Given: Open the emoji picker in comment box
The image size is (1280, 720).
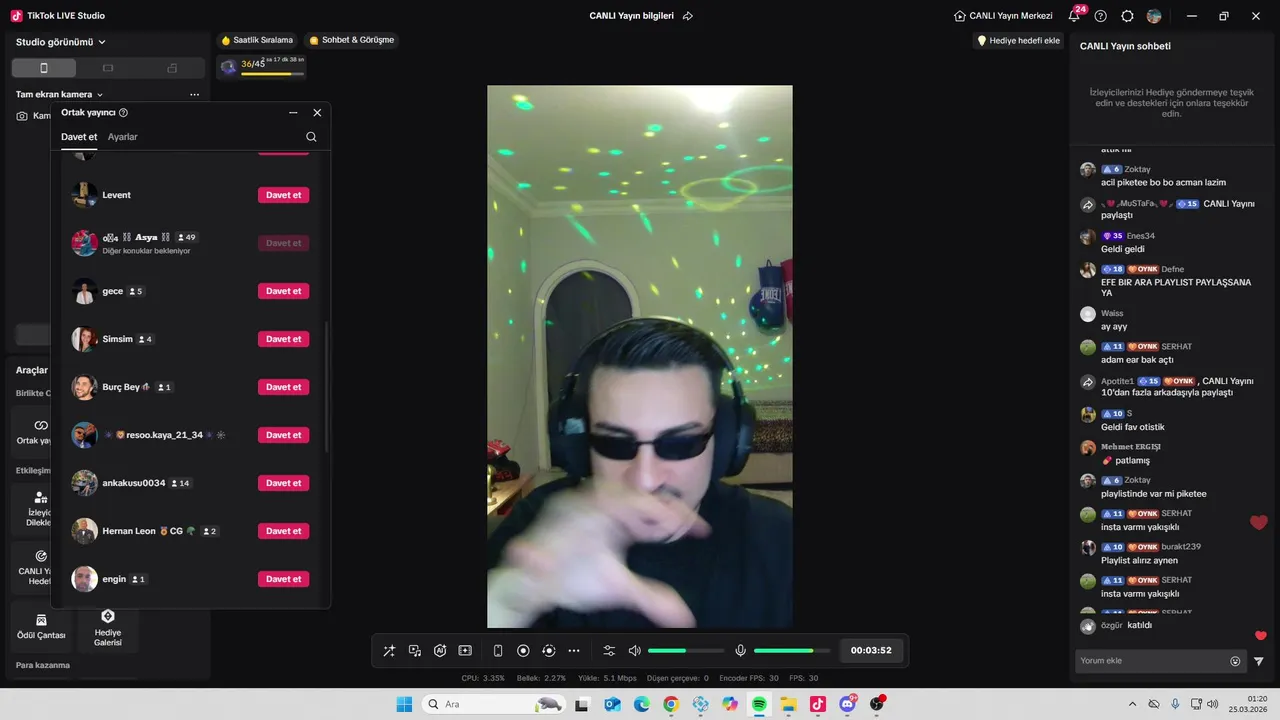Looking at the screenshot, I should (x=1235, y=661).
